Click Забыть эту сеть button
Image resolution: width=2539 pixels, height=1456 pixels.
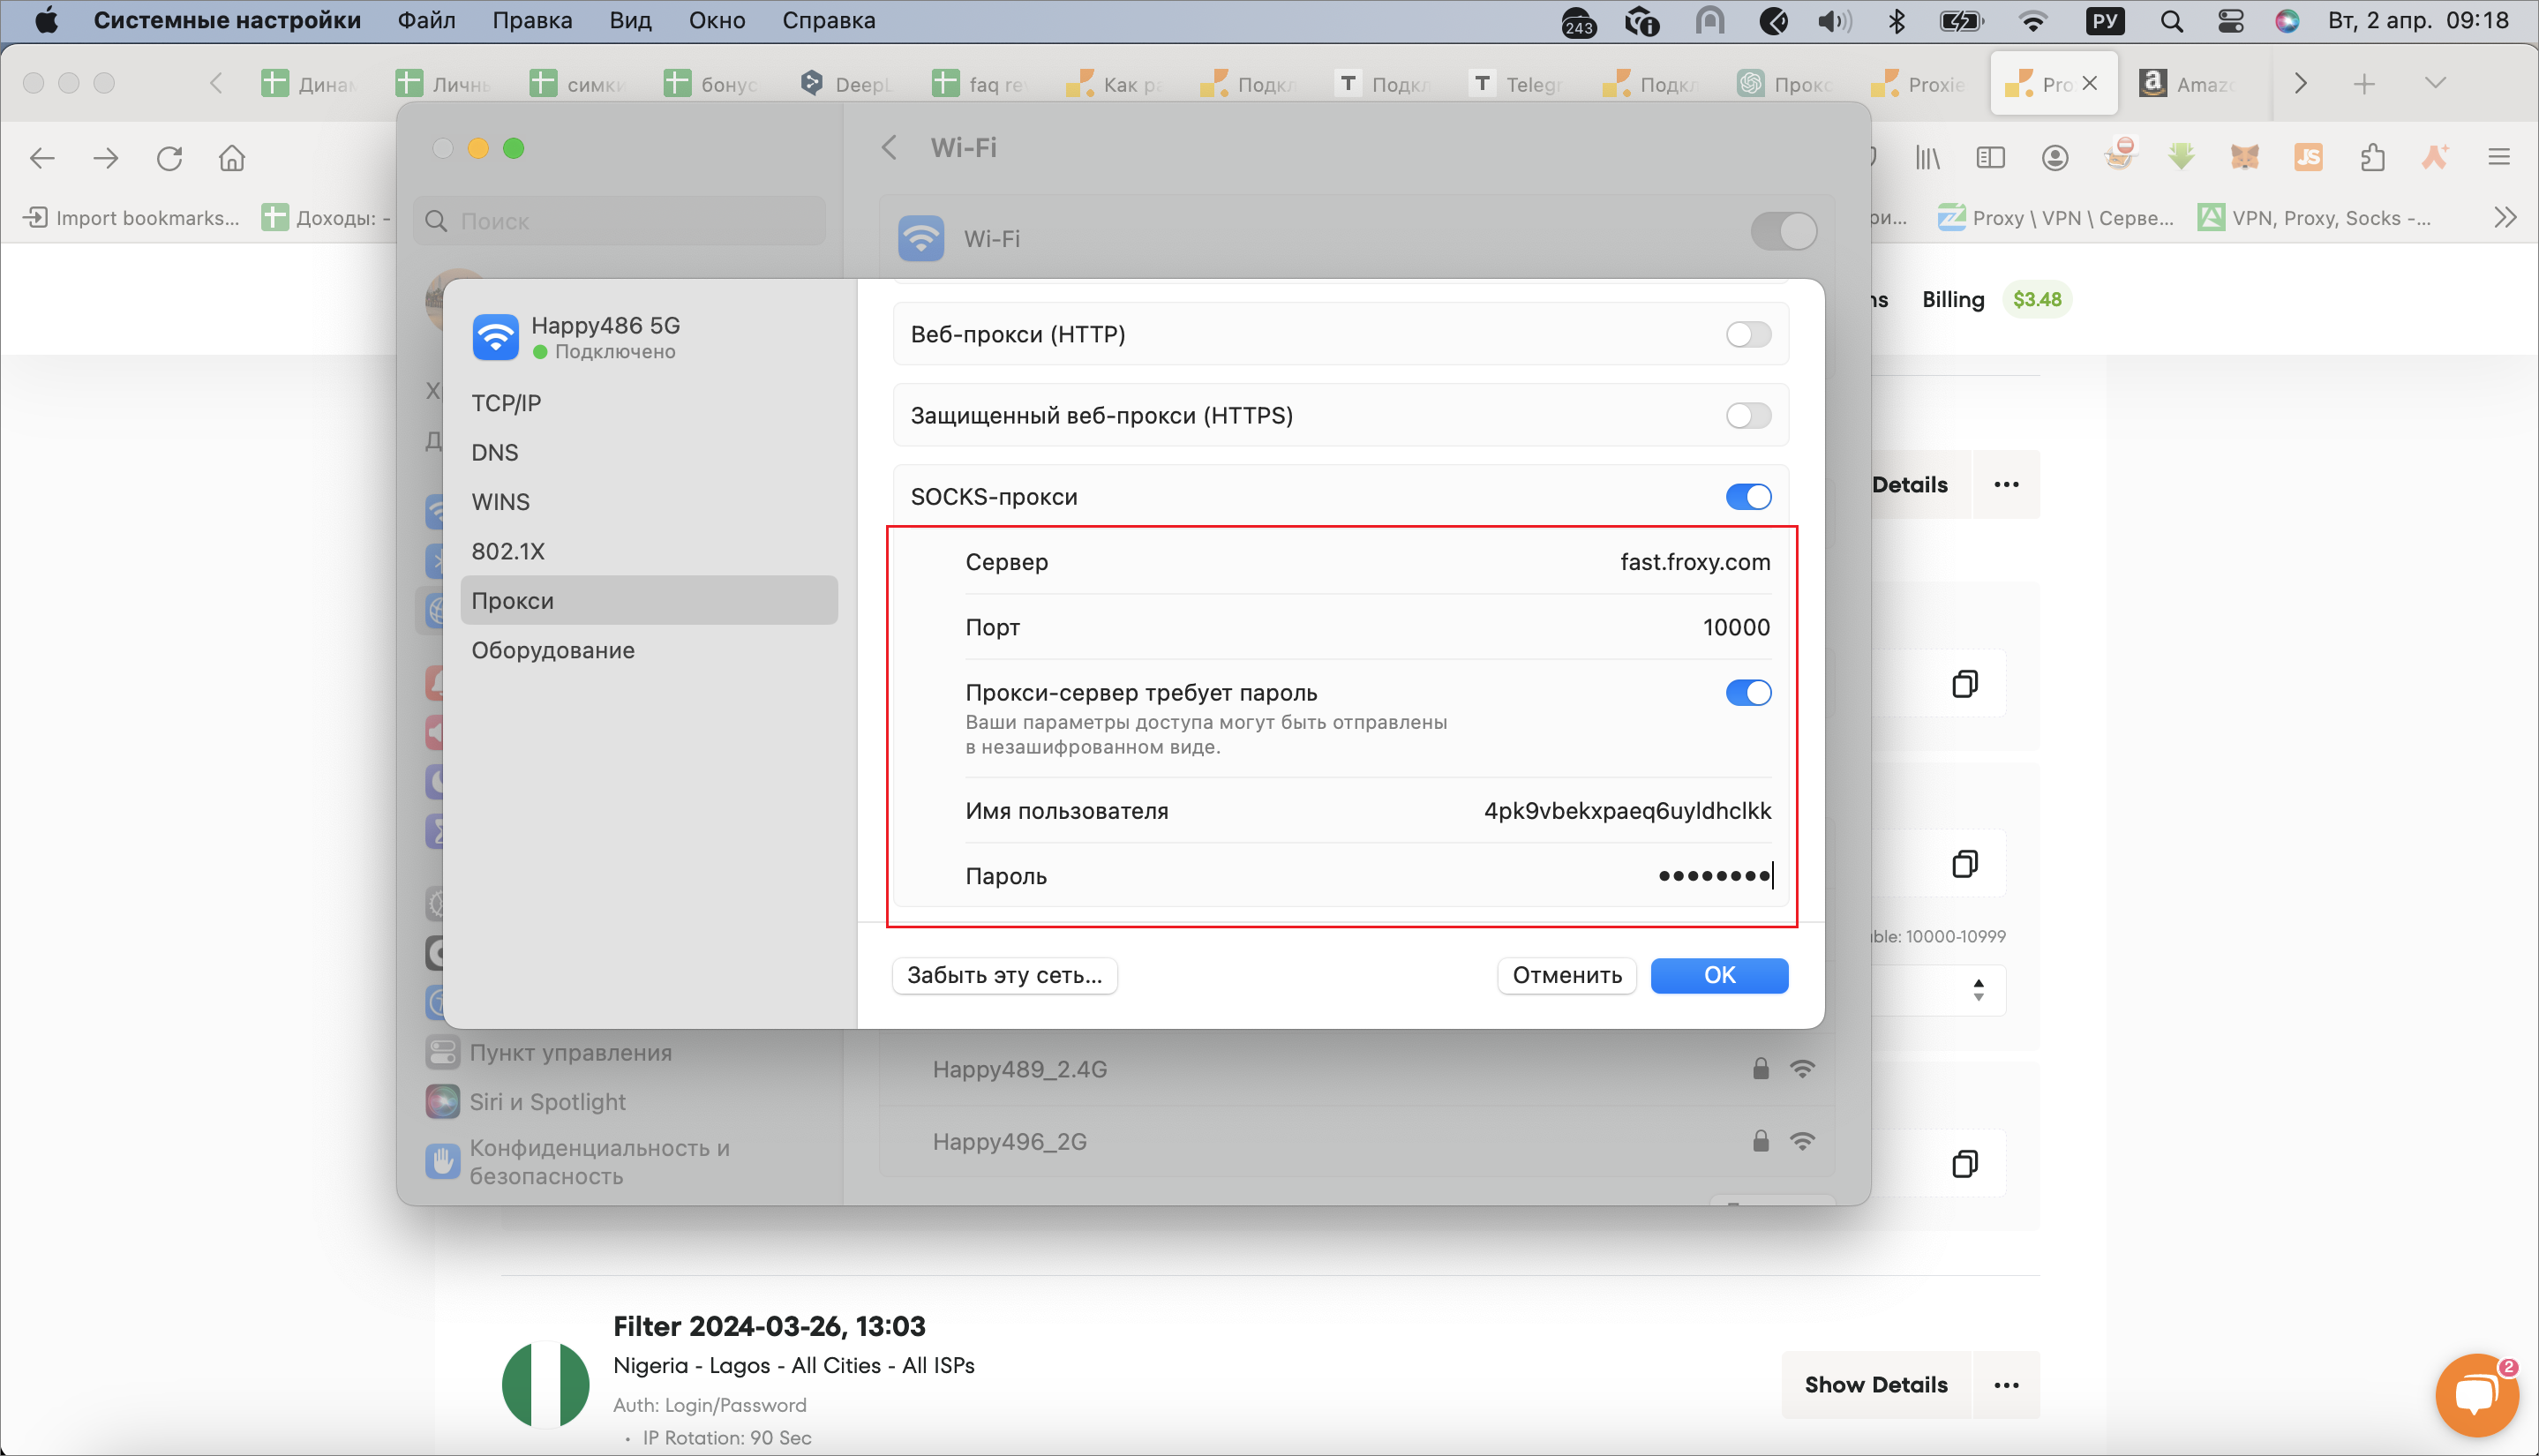(x=1004, y=975)
